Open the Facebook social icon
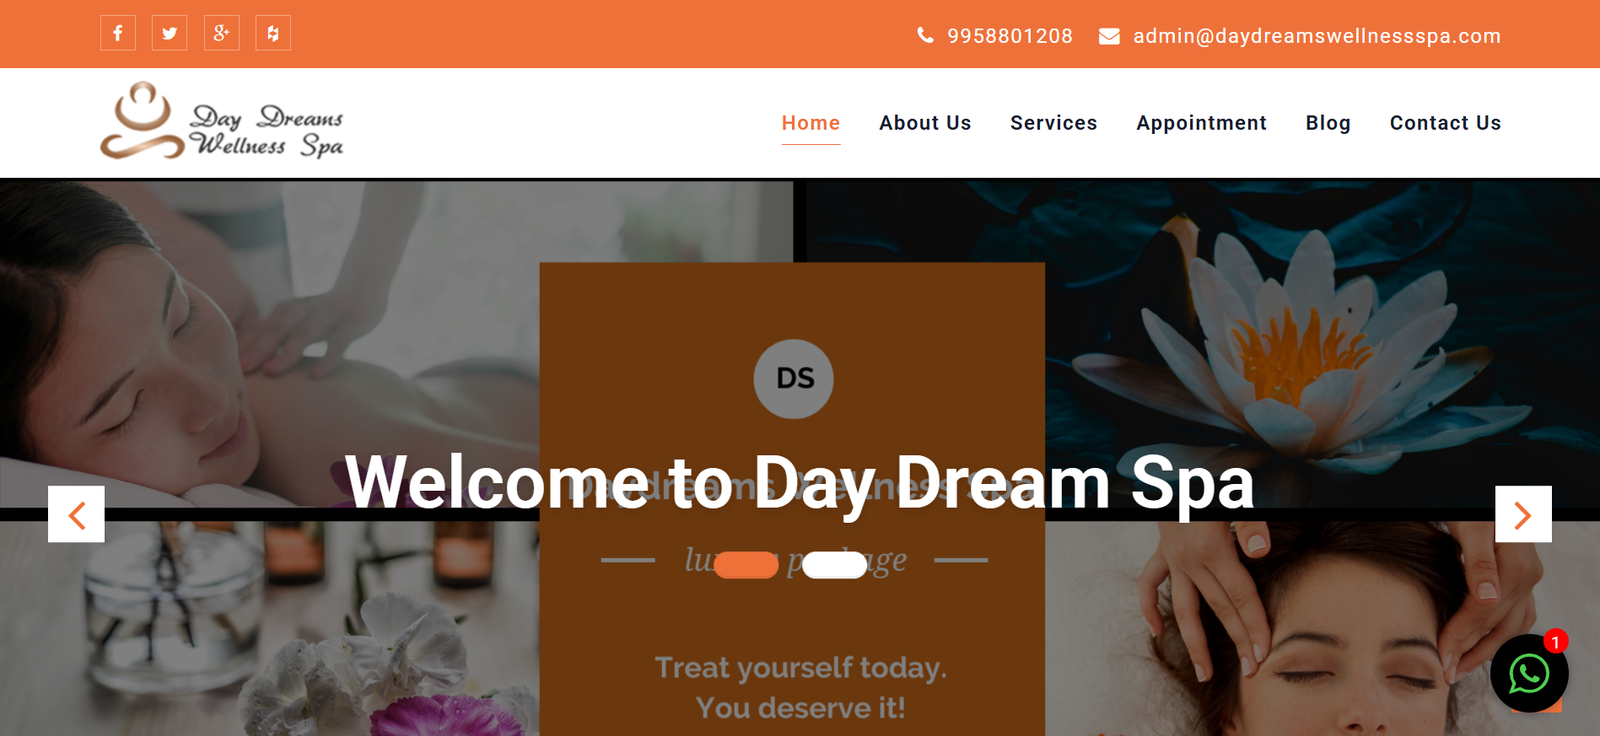Image resolution: width=1600 pixels, height=736 pixels. [118, 33]
